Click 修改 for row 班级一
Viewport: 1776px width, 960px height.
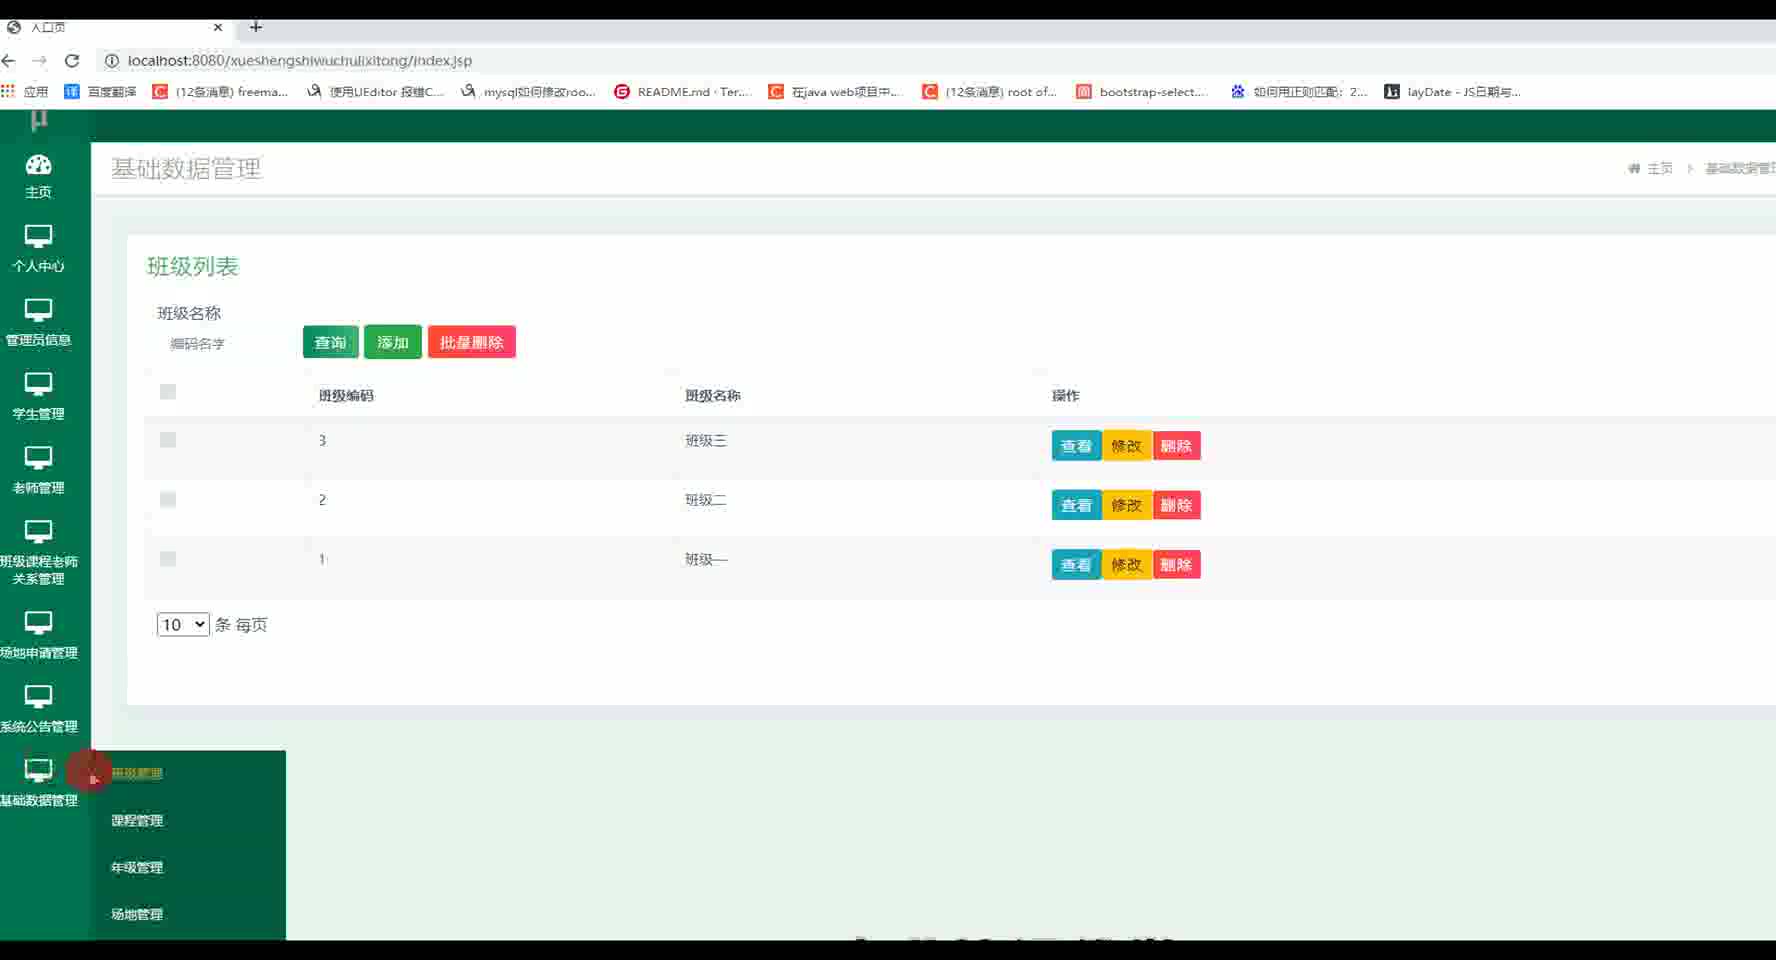(1127, 565)
